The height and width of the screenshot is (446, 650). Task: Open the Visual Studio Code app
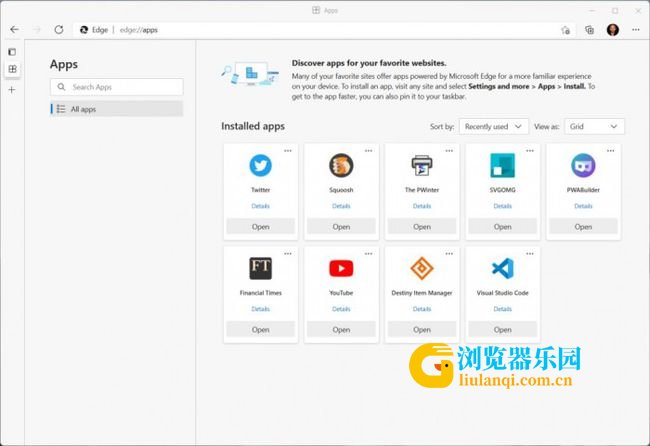pos(502,330)
